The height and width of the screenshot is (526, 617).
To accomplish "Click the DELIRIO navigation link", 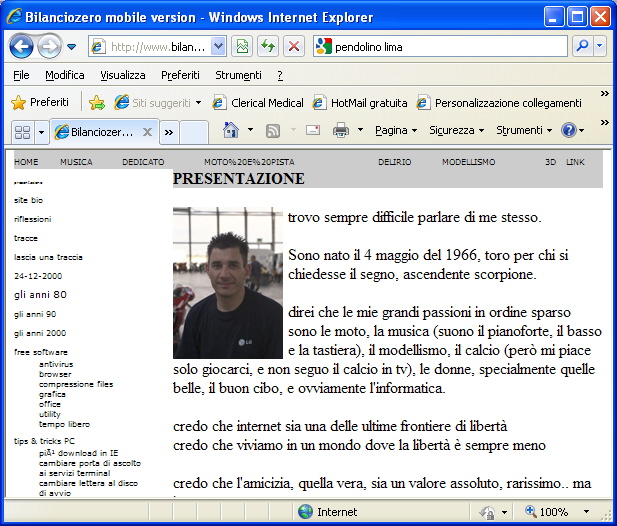I will [395, 162].
